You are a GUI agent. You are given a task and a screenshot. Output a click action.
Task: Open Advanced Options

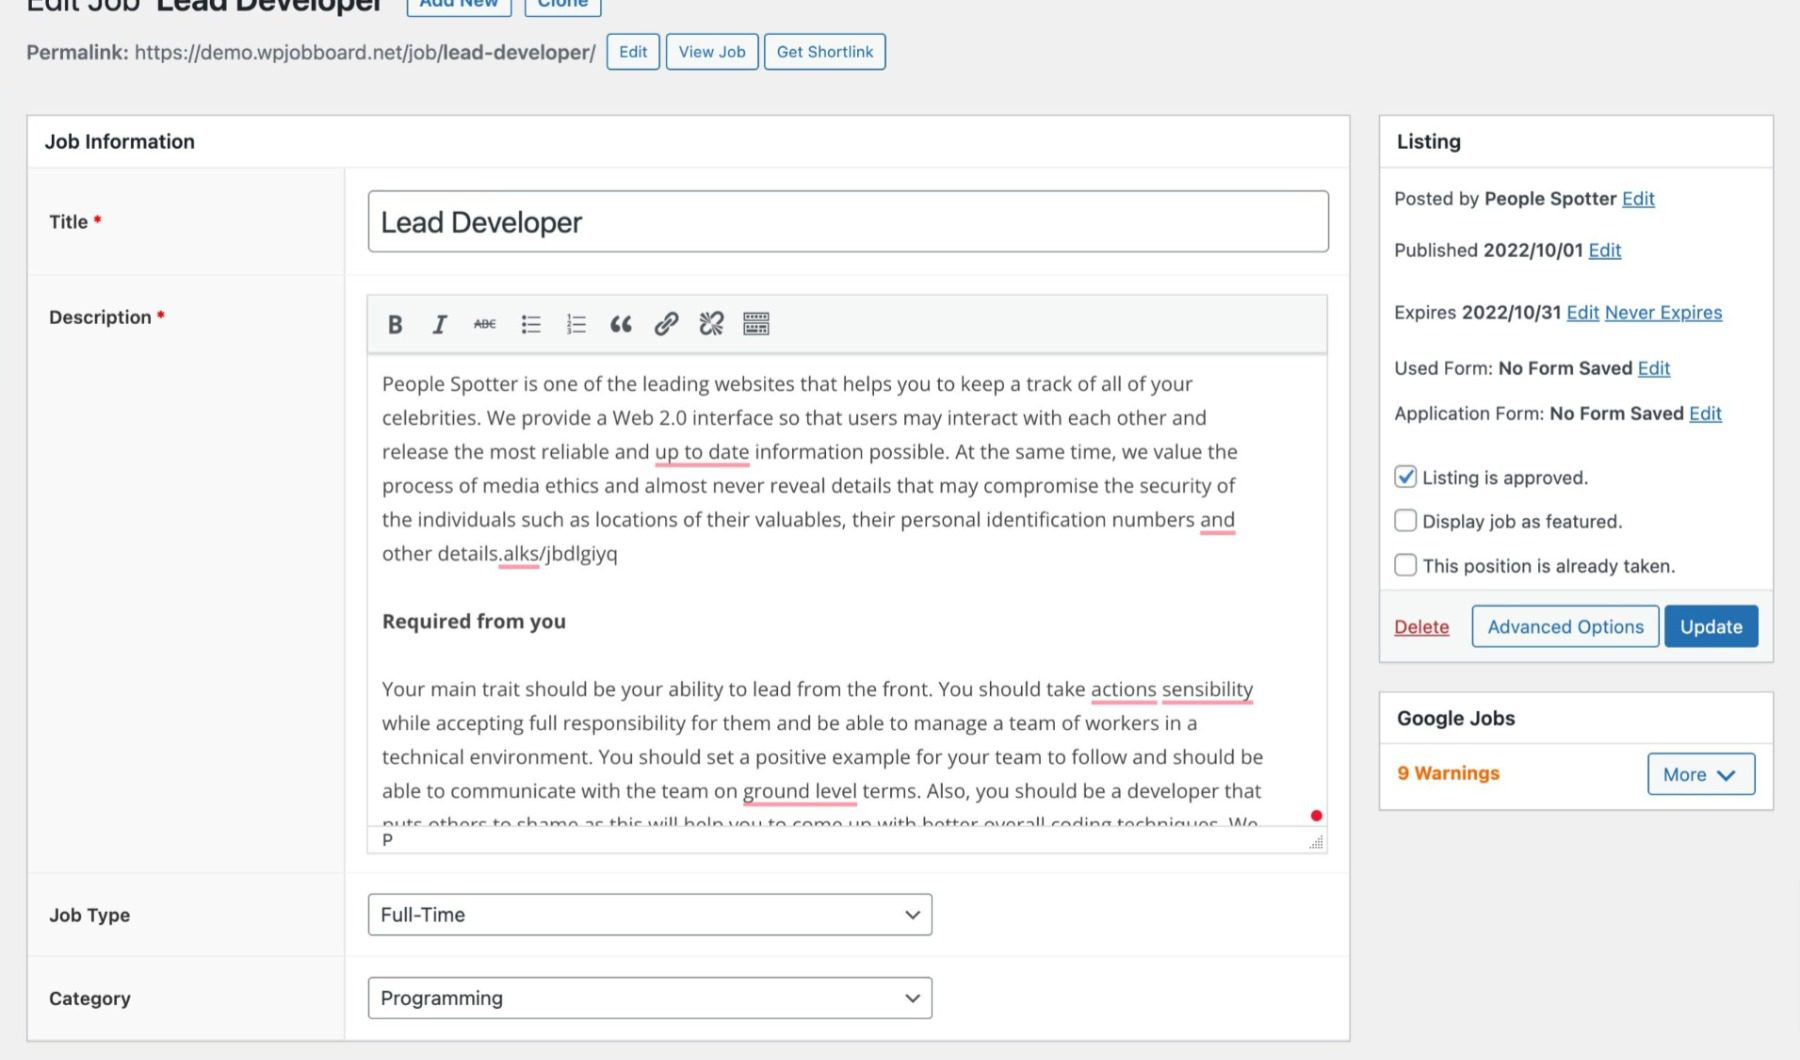pos(1564,626)
